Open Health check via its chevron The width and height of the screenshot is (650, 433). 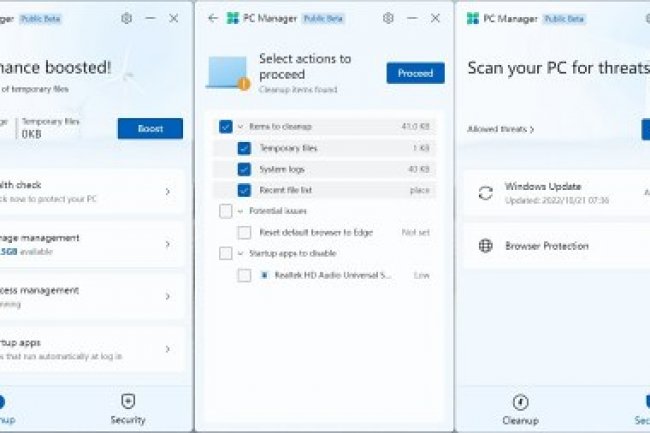coord(168,191)
